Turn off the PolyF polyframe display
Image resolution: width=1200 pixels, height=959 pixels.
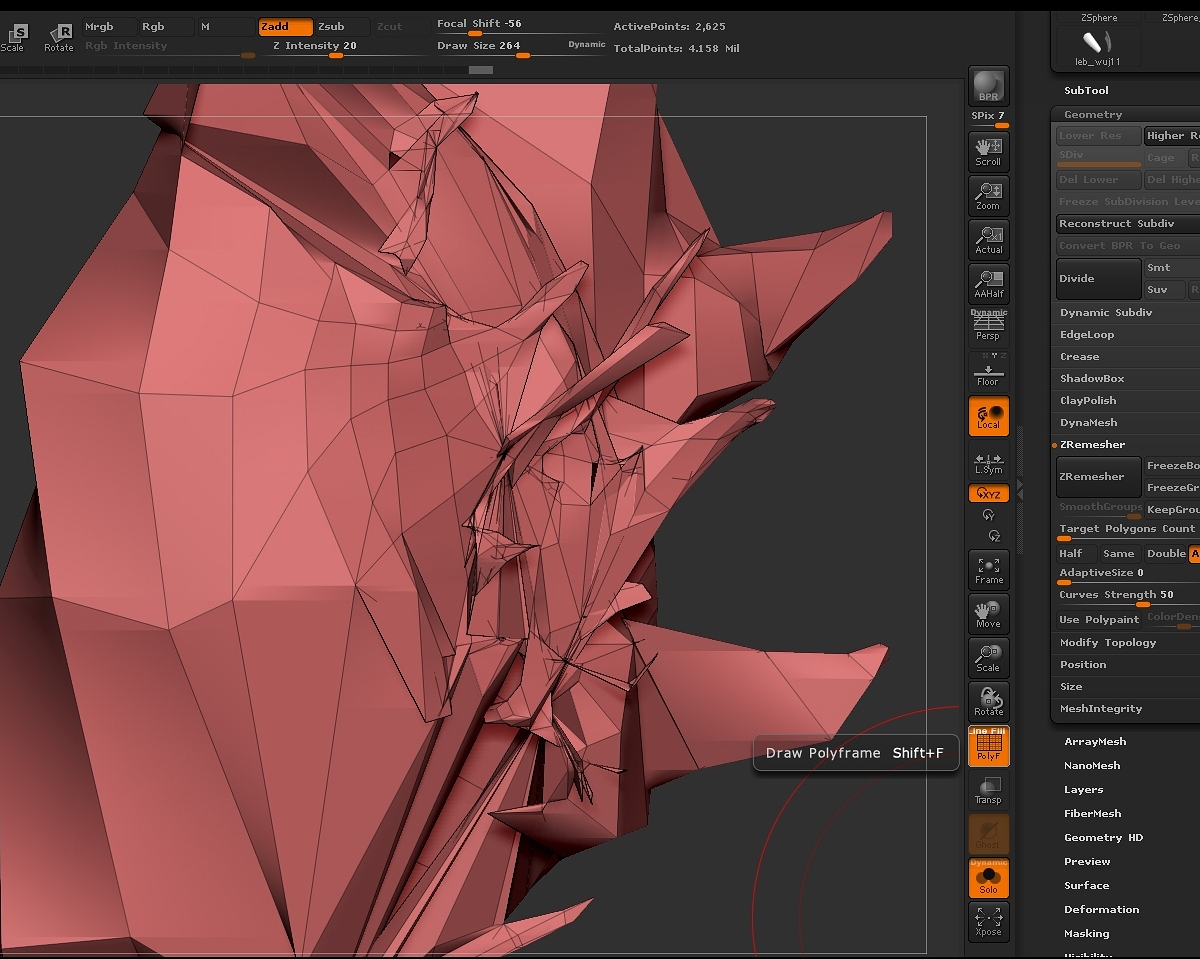[989, 746]
